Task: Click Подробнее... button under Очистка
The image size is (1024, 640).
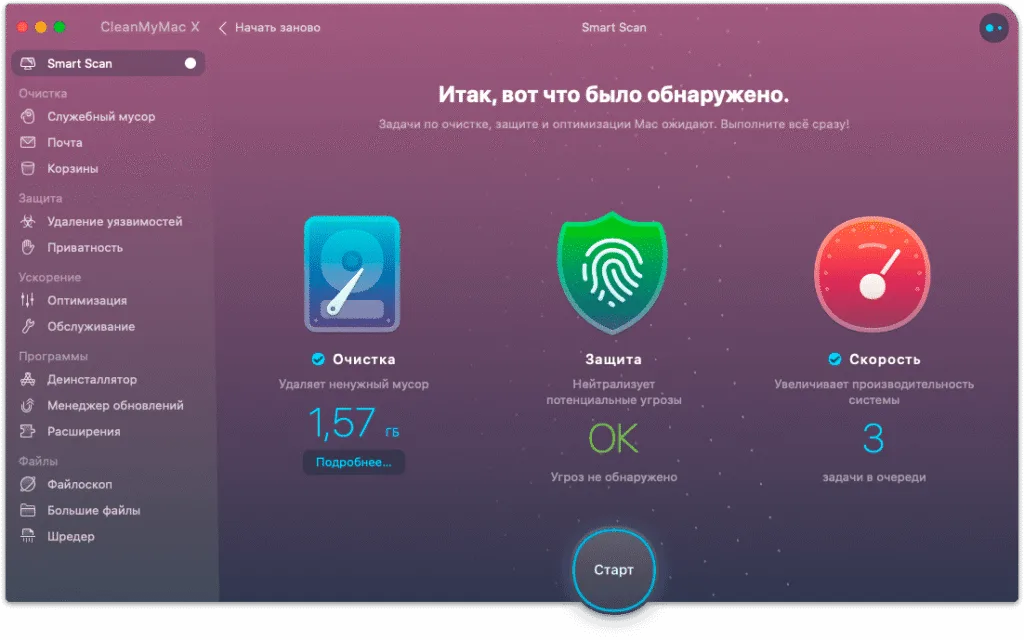Action: [353, 462]
